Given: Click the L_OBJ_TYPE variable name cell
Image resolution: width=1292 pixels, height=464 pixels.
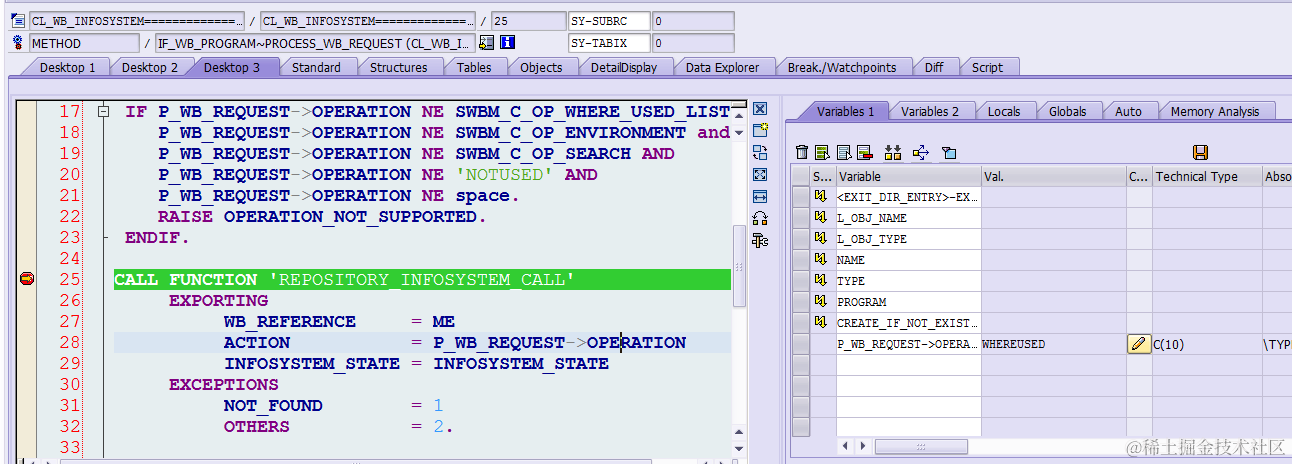Looking at the screenshot, I should (x=908, y=238).
